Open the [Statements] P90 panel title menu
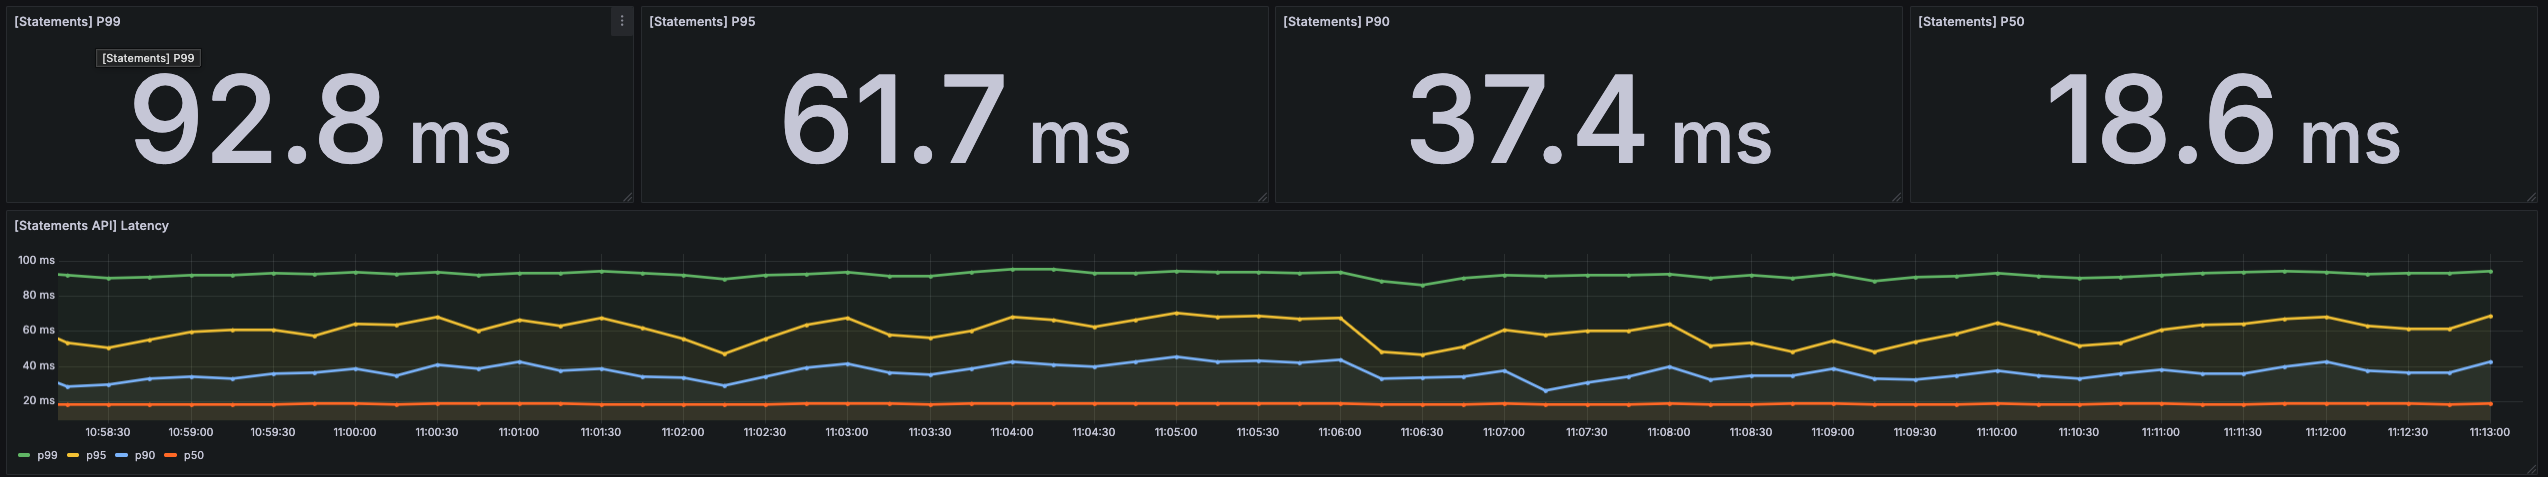 point(1336,21)
